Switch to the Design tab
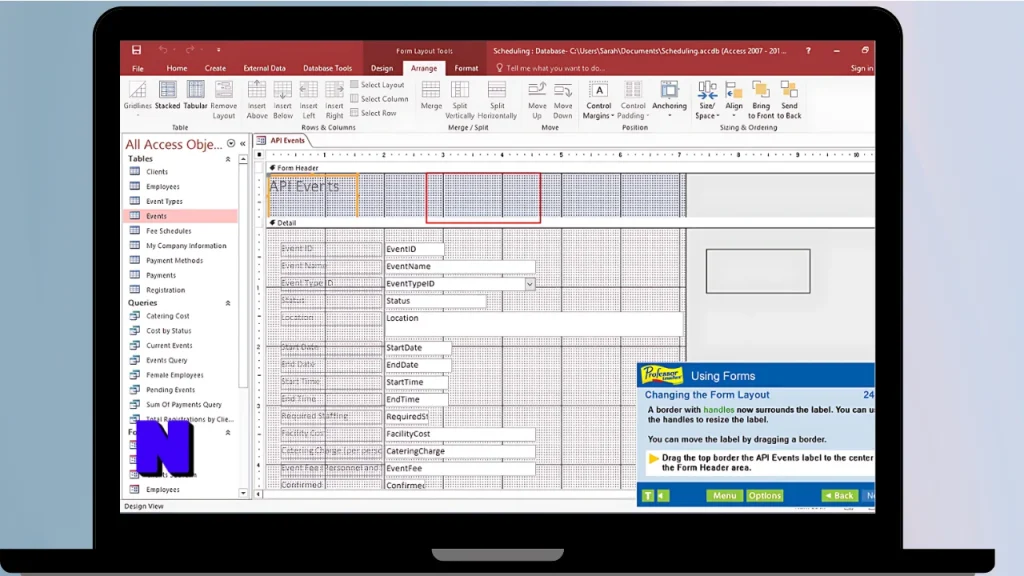 pos(382,68)
